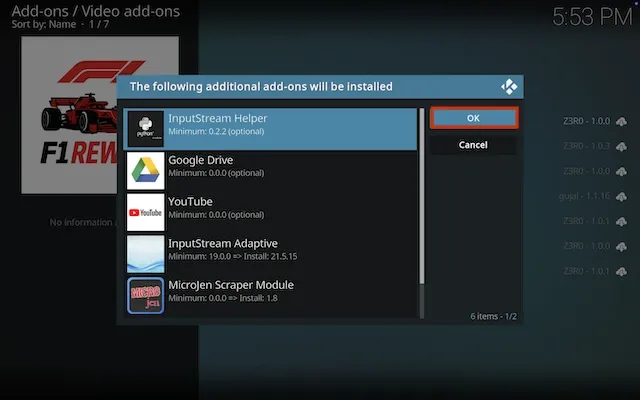Select the InputStream Adaptive row

(270, 254)
